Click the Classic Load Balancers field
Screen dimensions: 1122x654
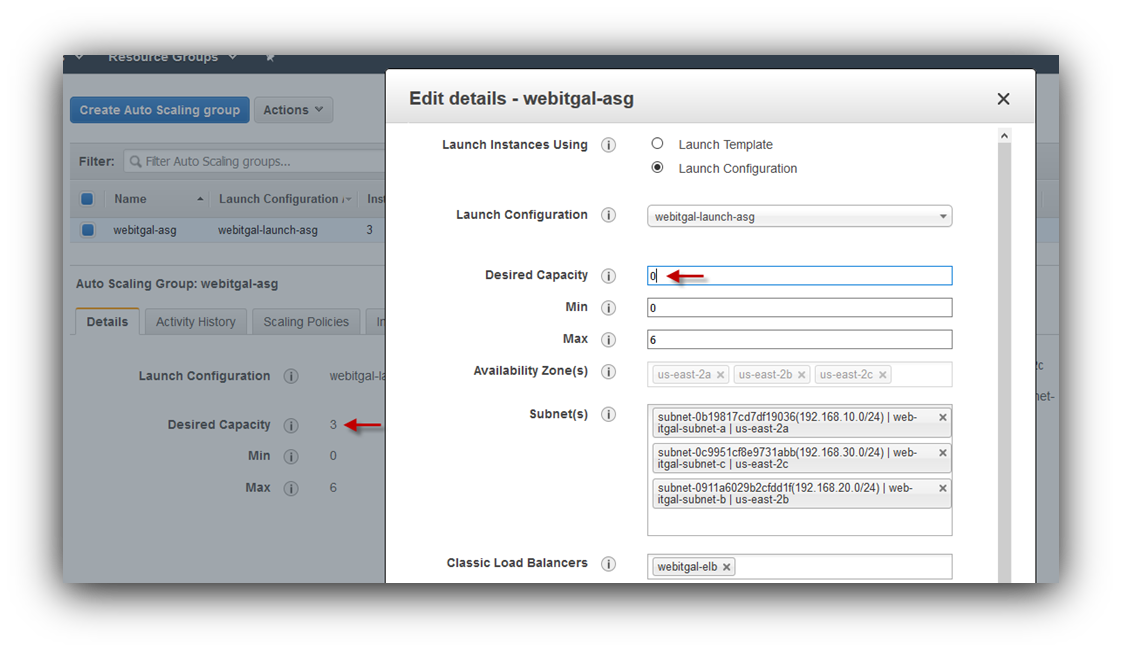(799, 567)
